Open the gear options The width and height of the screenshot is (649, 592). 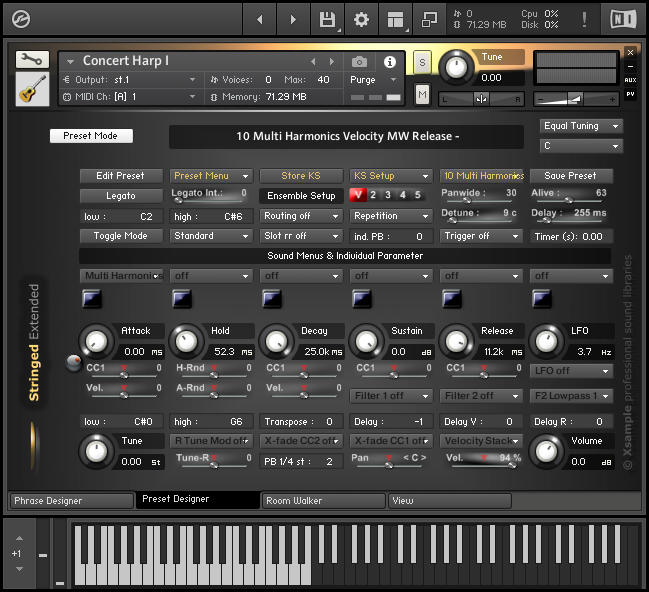coord(361,19)
